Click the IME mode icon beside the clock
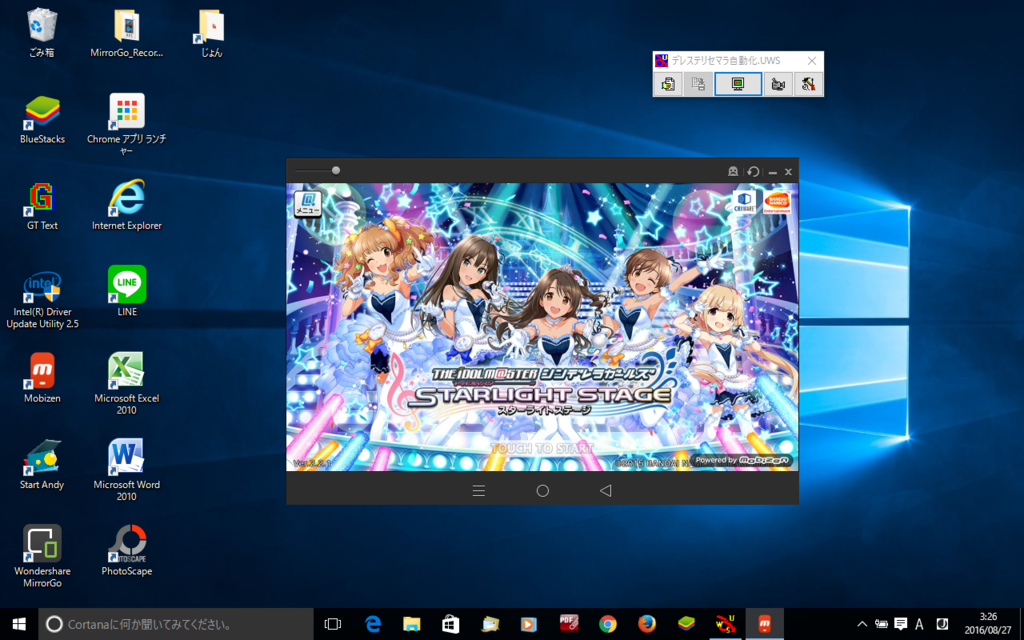The image size is (1024, 640). point(942,624)
